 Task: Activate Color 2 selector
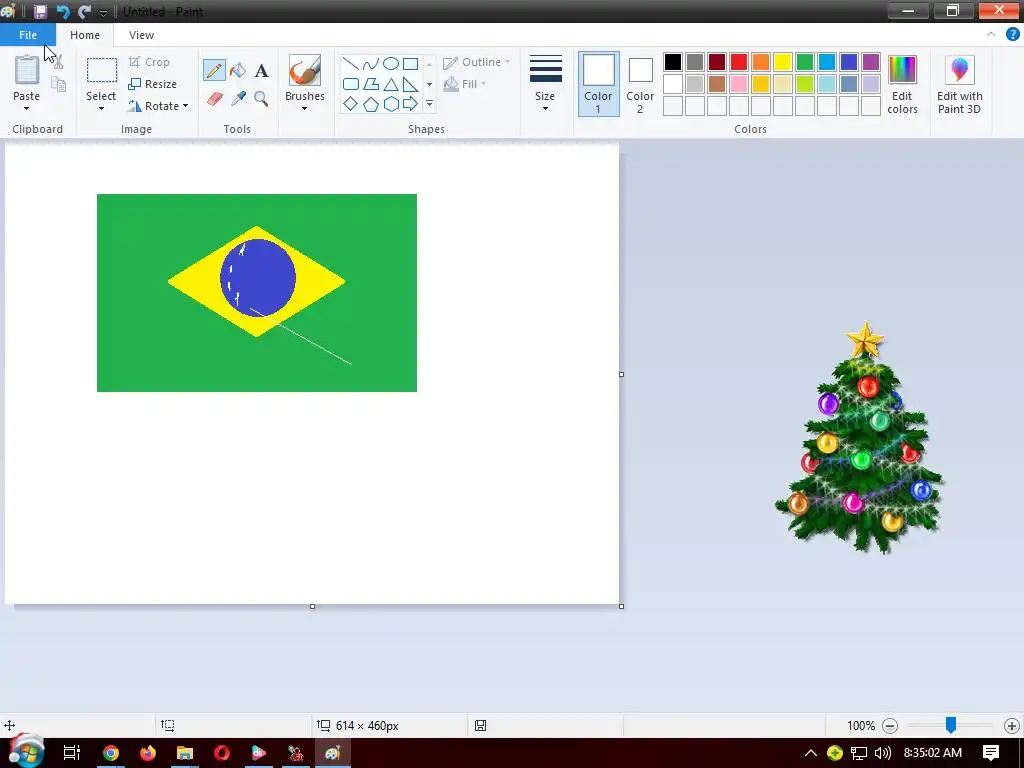click(x=640, y=84)
